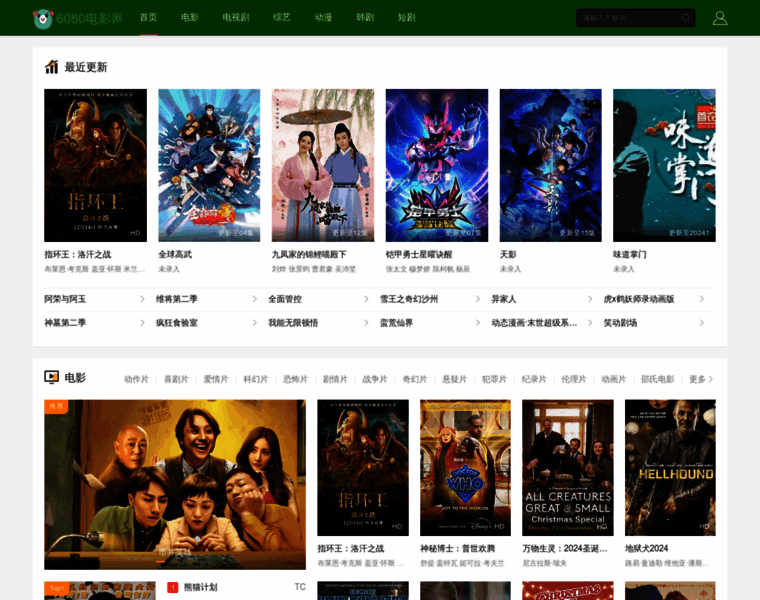Expand the 雪王之奇幻沙州 row chevron
The width and height of the screenshot is (760, 600).
[477, 299]
